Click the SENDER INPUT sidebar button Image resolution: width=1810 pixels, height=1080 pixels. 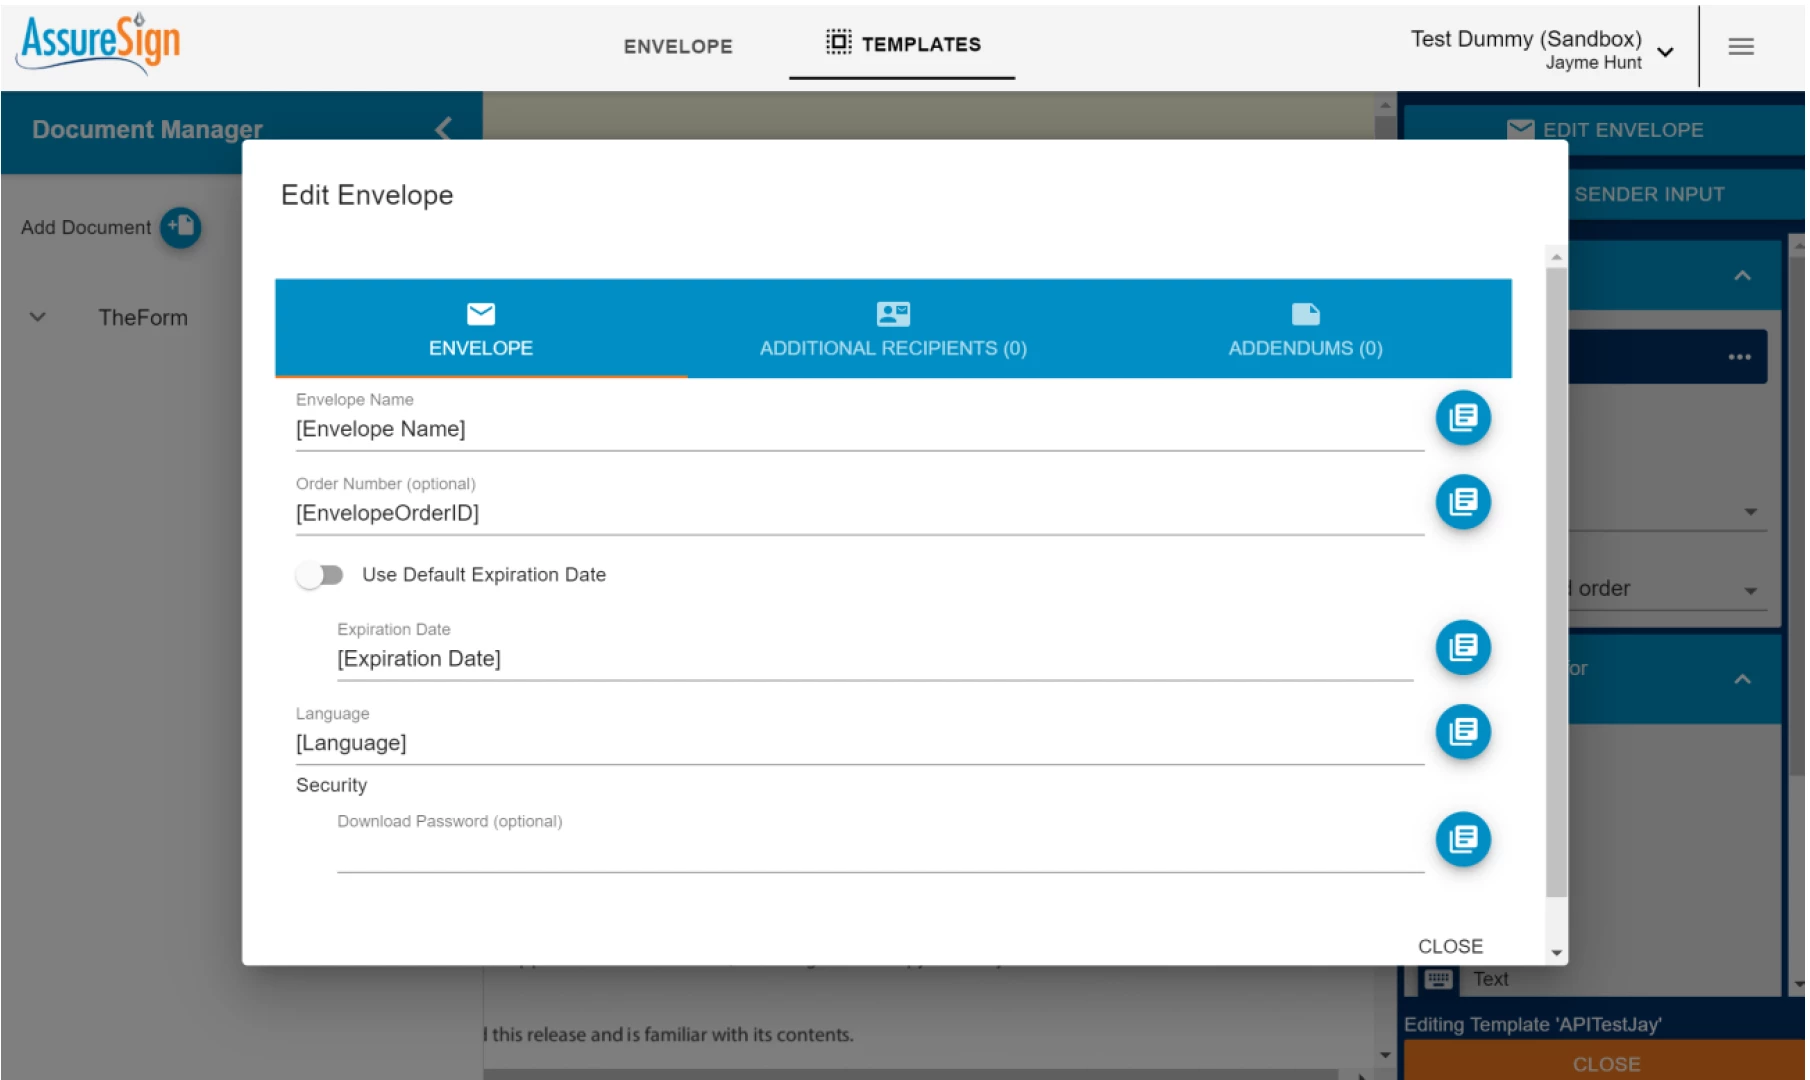coord(1649,194)
